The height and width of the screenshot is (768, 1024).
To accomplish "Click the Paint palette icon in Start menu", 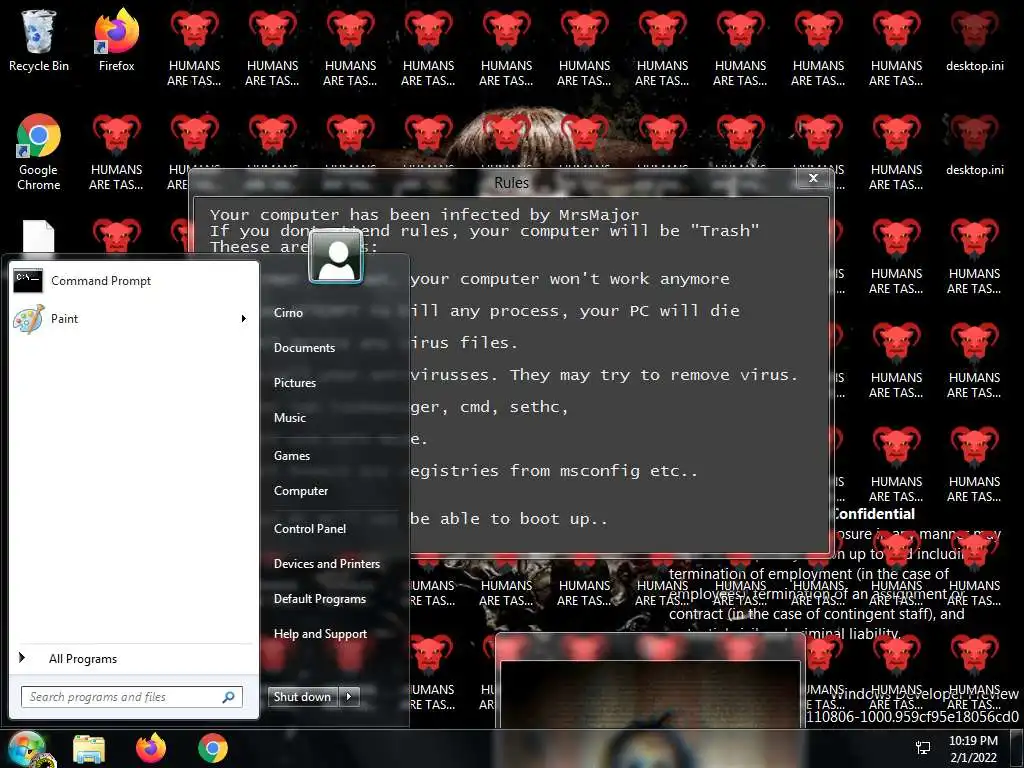I will [29, 319].
